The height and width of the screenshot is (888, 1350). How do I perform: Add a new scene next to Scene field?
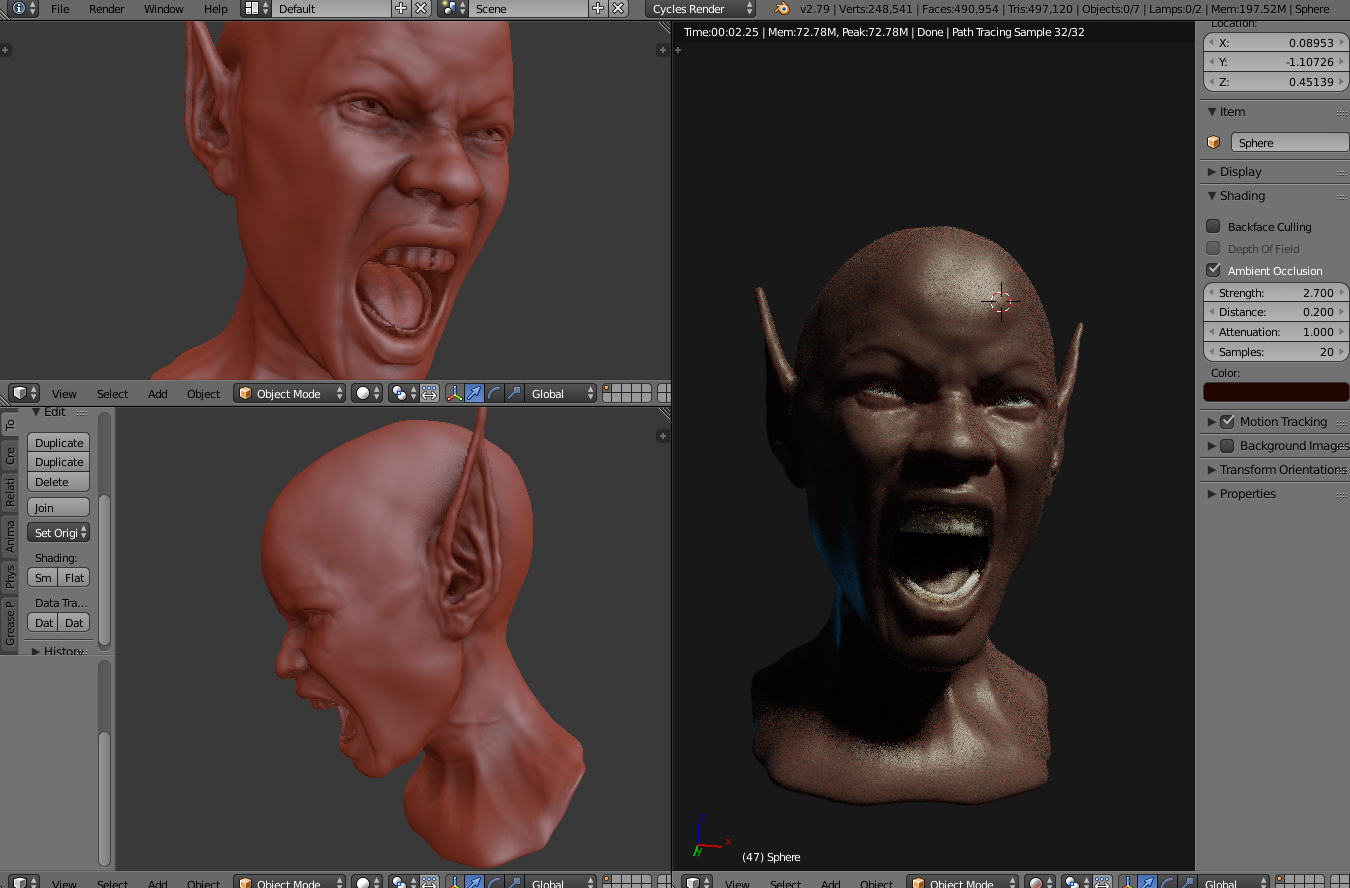click(598, 8)
